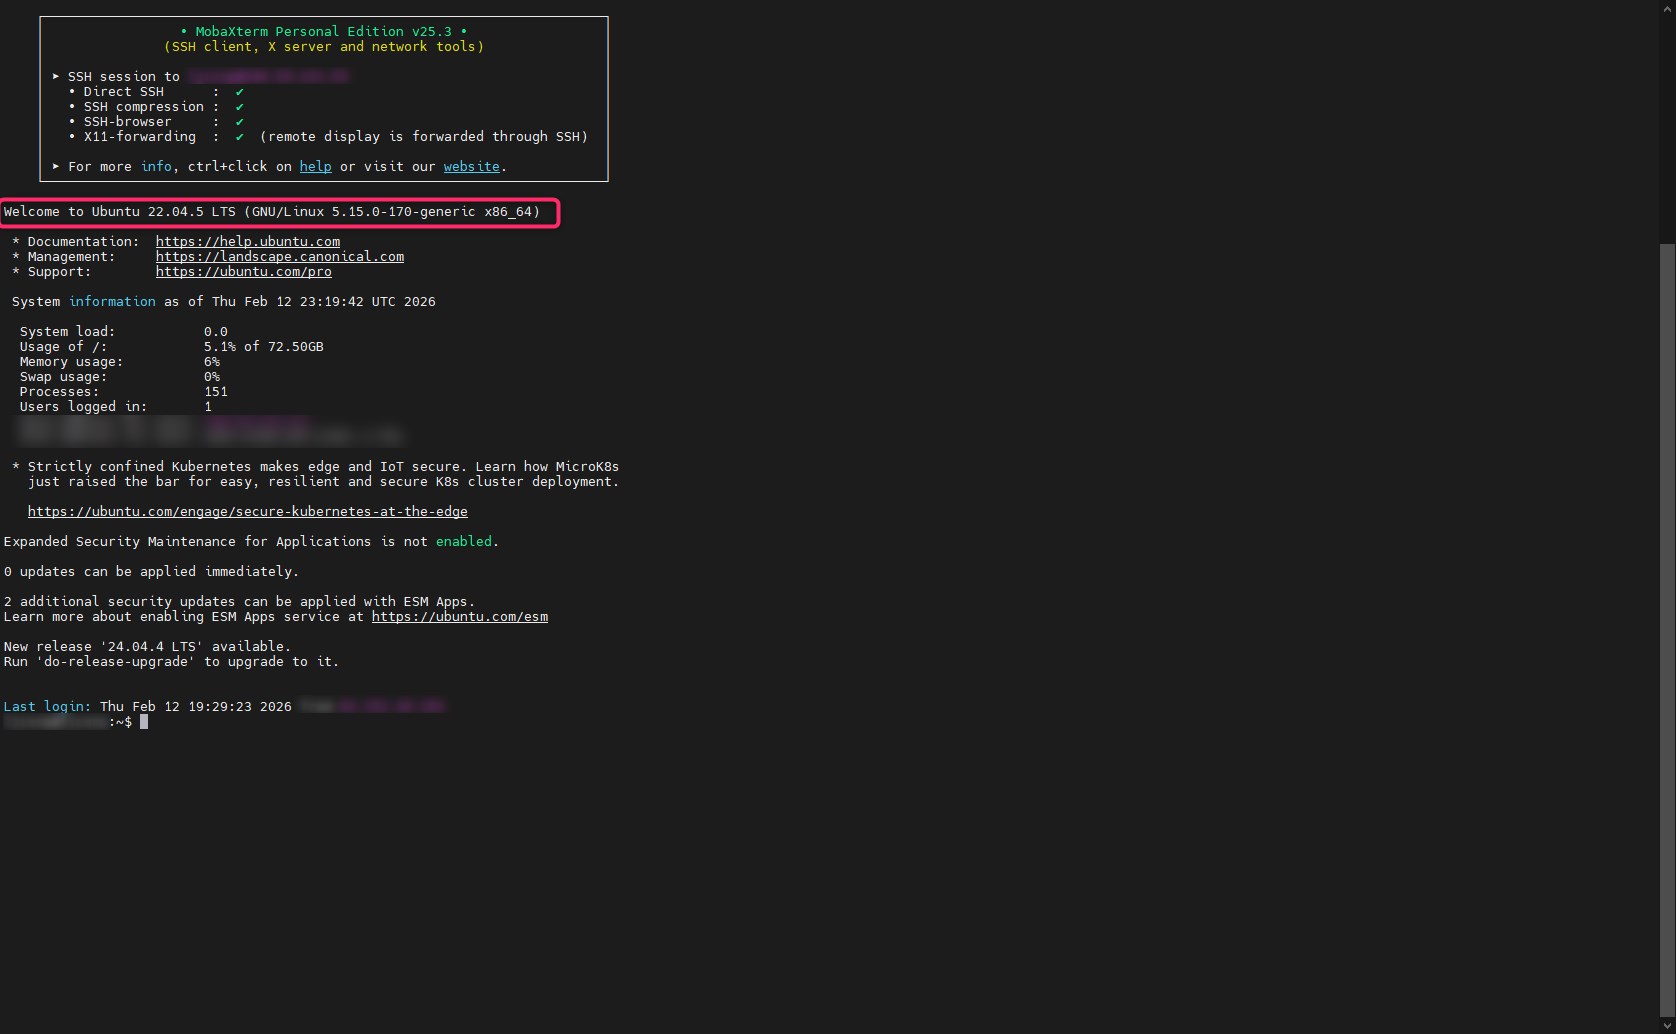Click the SSH compression checkmark
This screenshot has width=1676, height=1034.
point(240,107)
